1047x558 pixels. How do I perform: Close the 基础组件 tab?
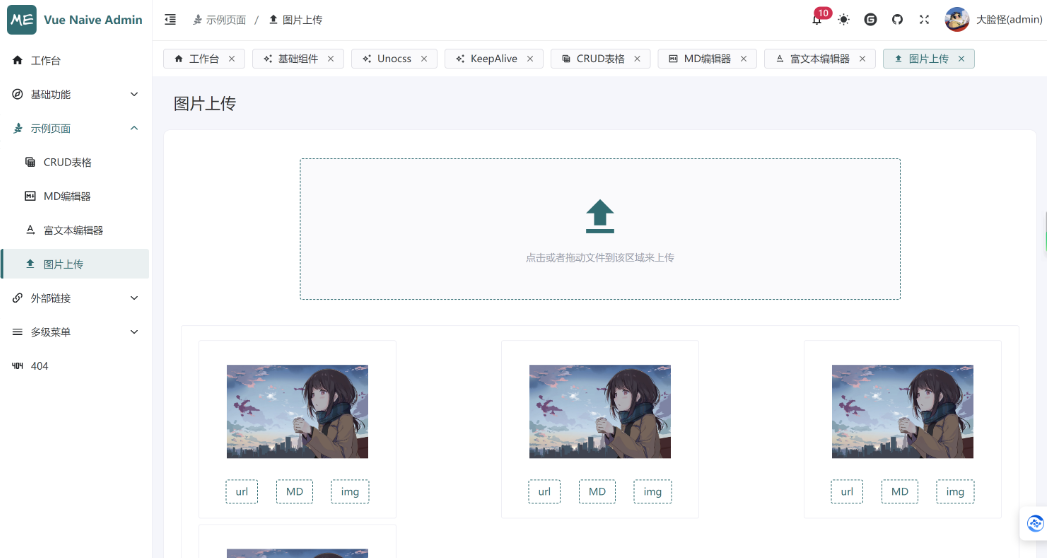click(x=331, y=59)
